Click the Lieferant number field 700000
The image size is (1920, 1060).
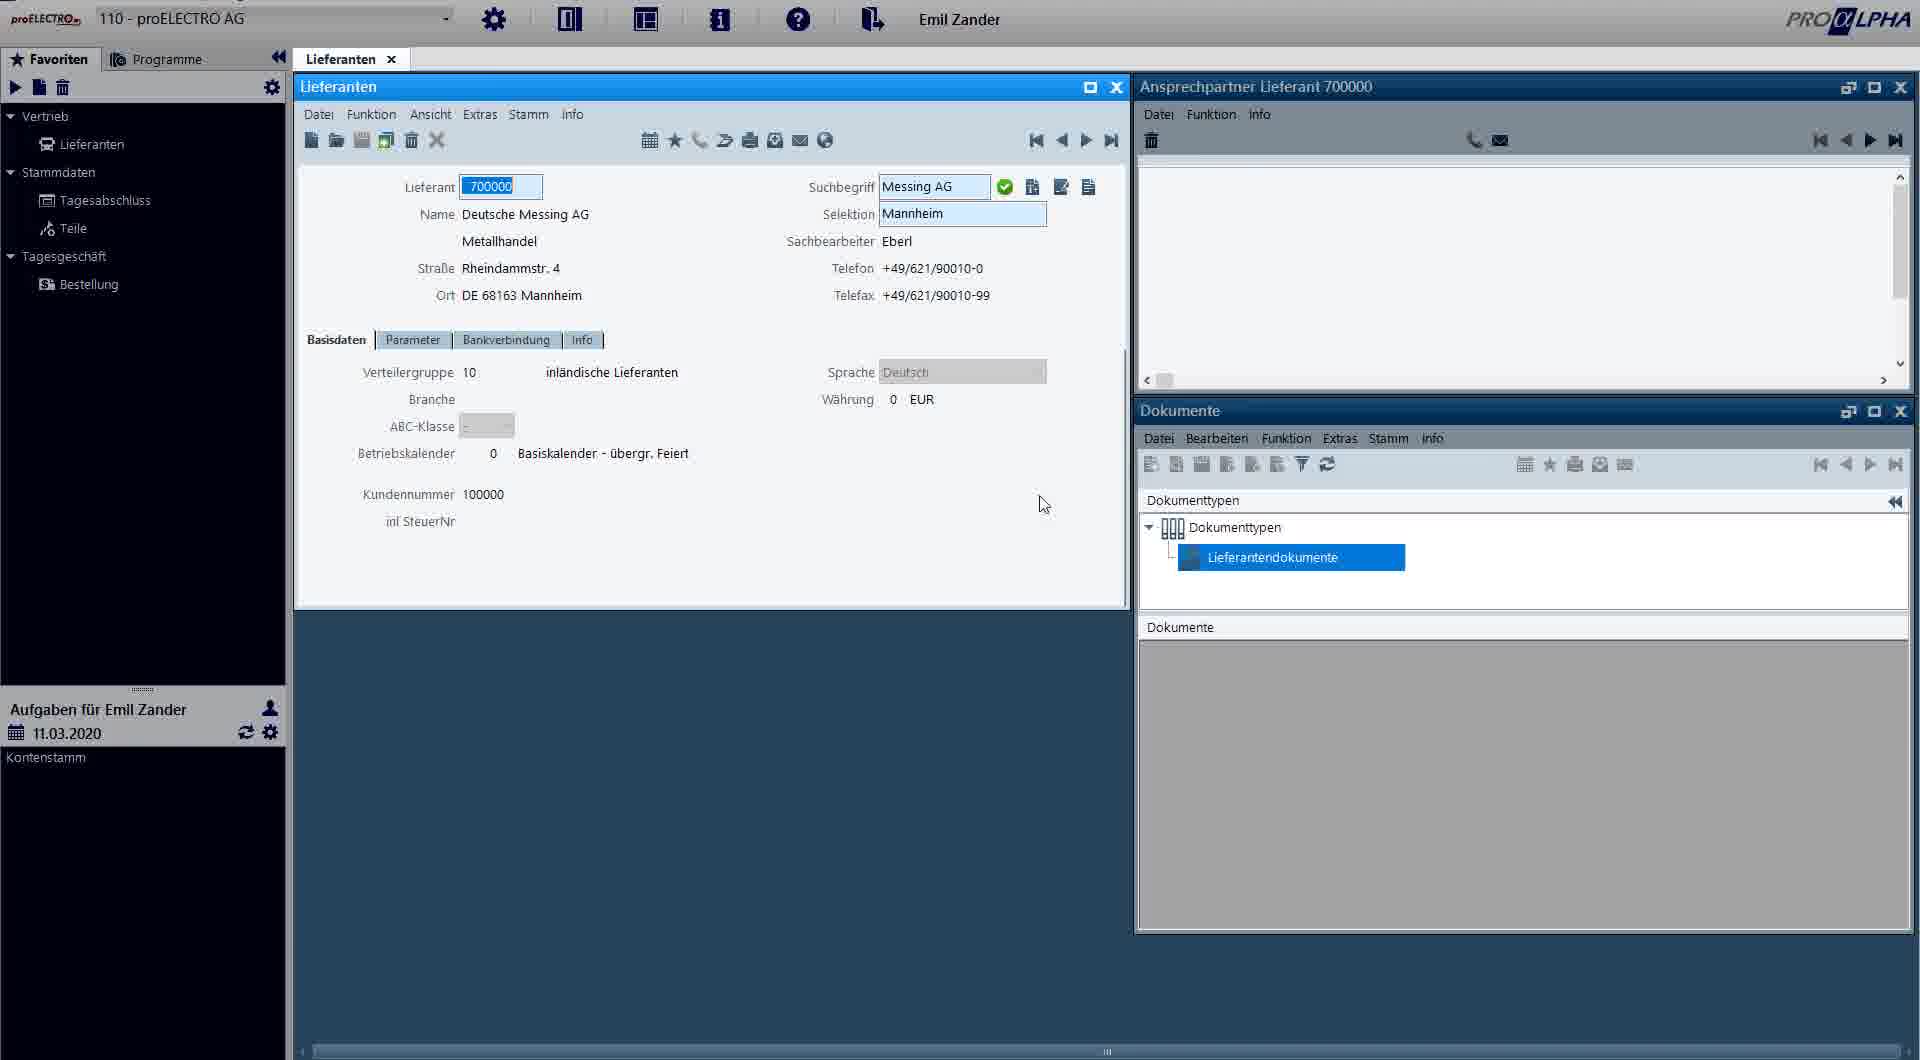click(501, 186)
